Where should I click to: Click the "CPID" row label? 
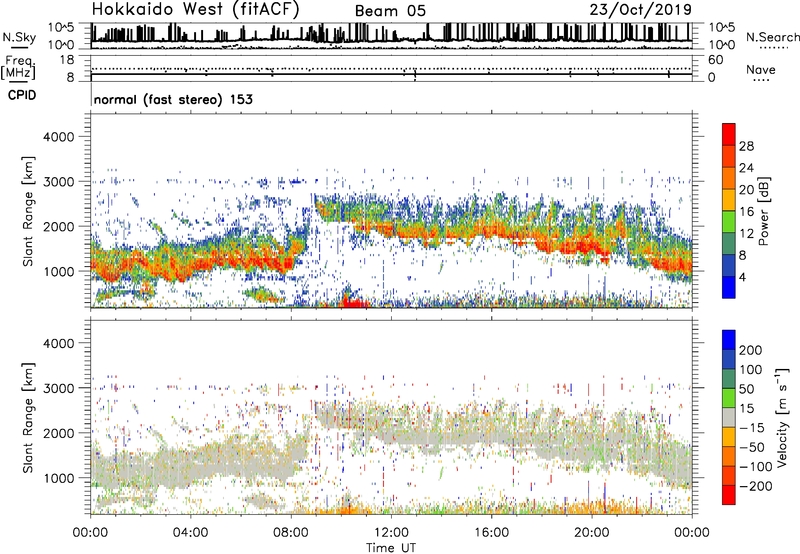point(22,95)
